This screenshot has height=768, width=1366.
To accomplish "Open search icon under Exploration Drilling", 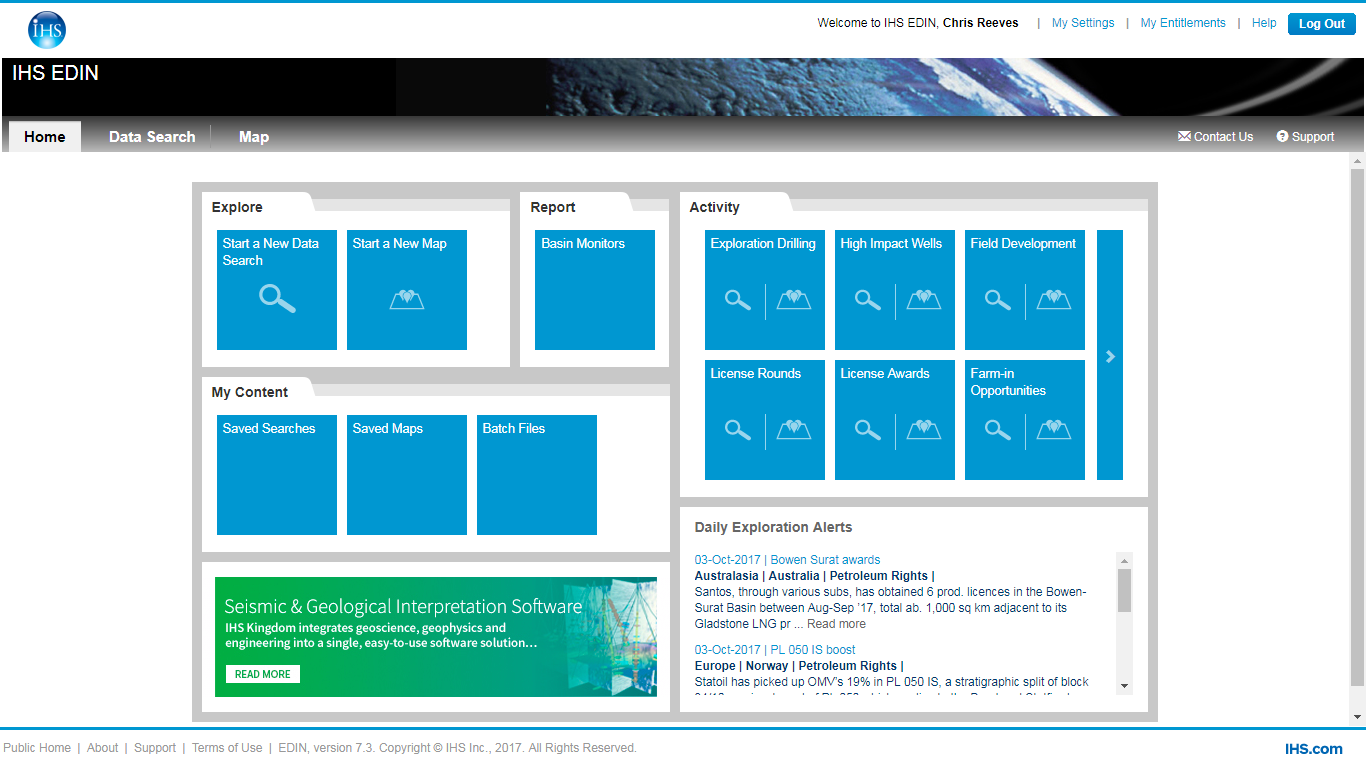I will tap(738, 300).
